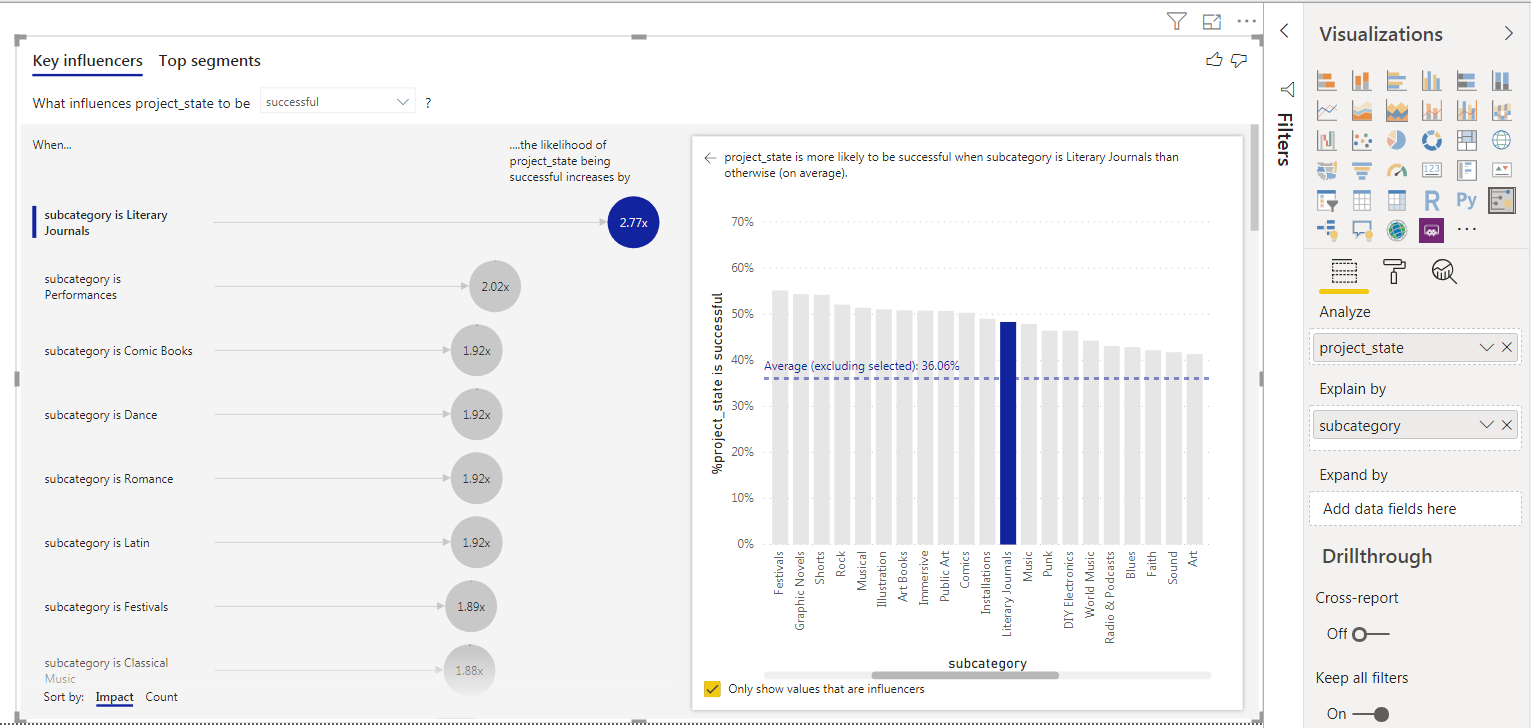Open the visual's more options menu
Image resolution: width=1531 pixels, height=728 pixels.
click(x=1246, y=20)
